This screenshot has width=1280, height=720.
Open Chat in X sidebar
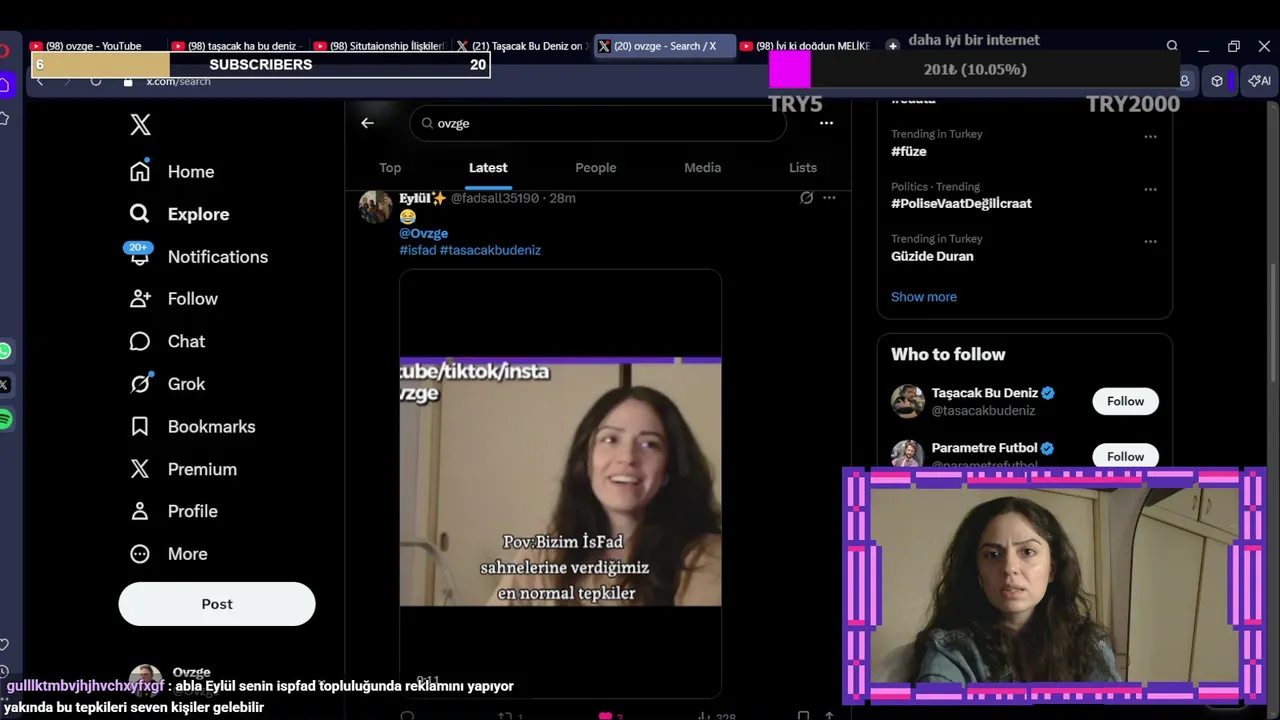[x=167, y=341]
